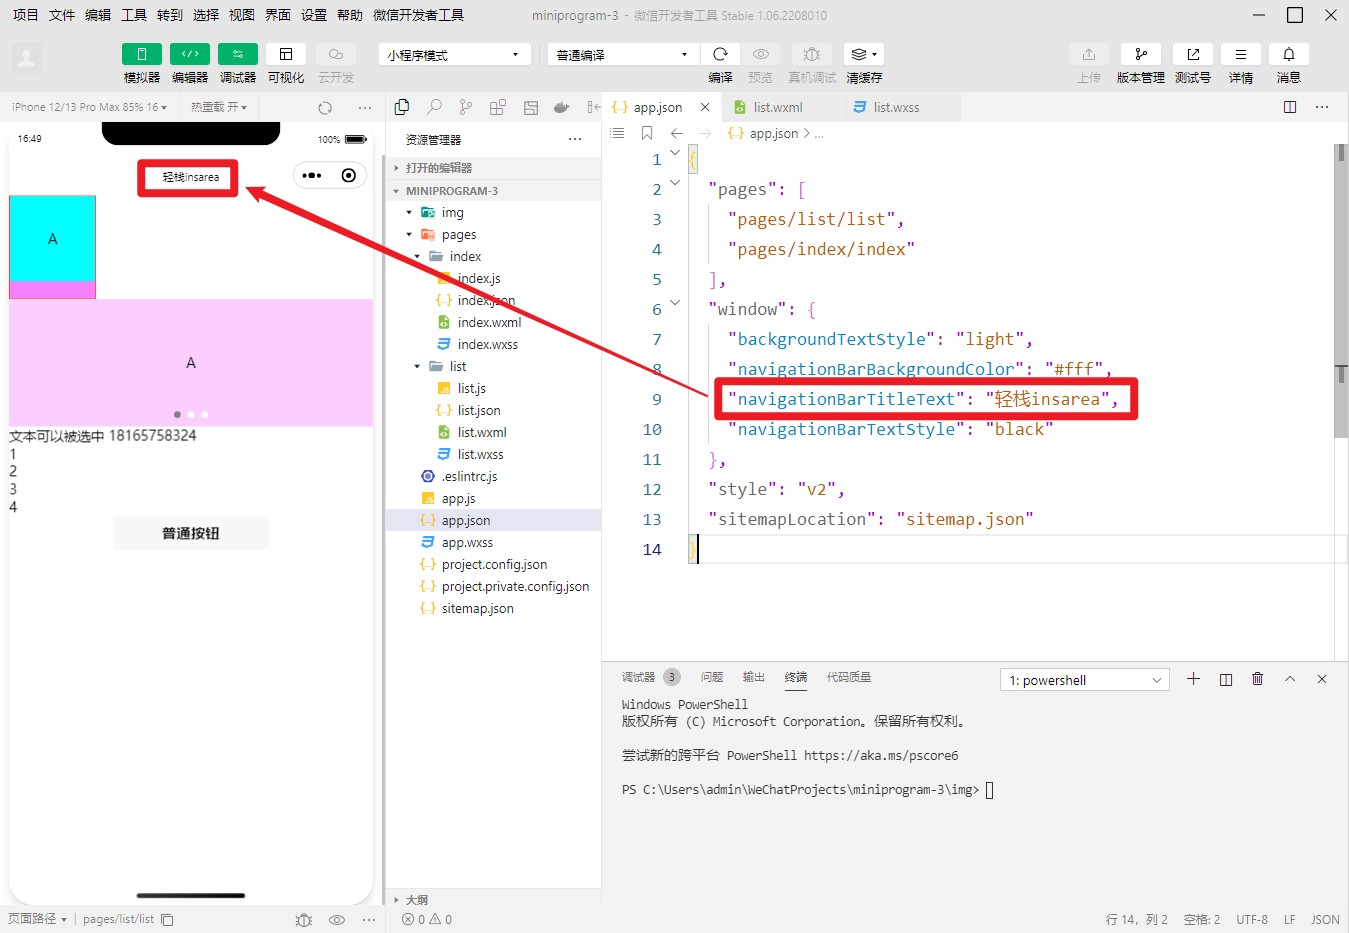This screenshot has height=933, width=1349.
Task: Click the upload (上传) icon
Action: point(1089,54)
